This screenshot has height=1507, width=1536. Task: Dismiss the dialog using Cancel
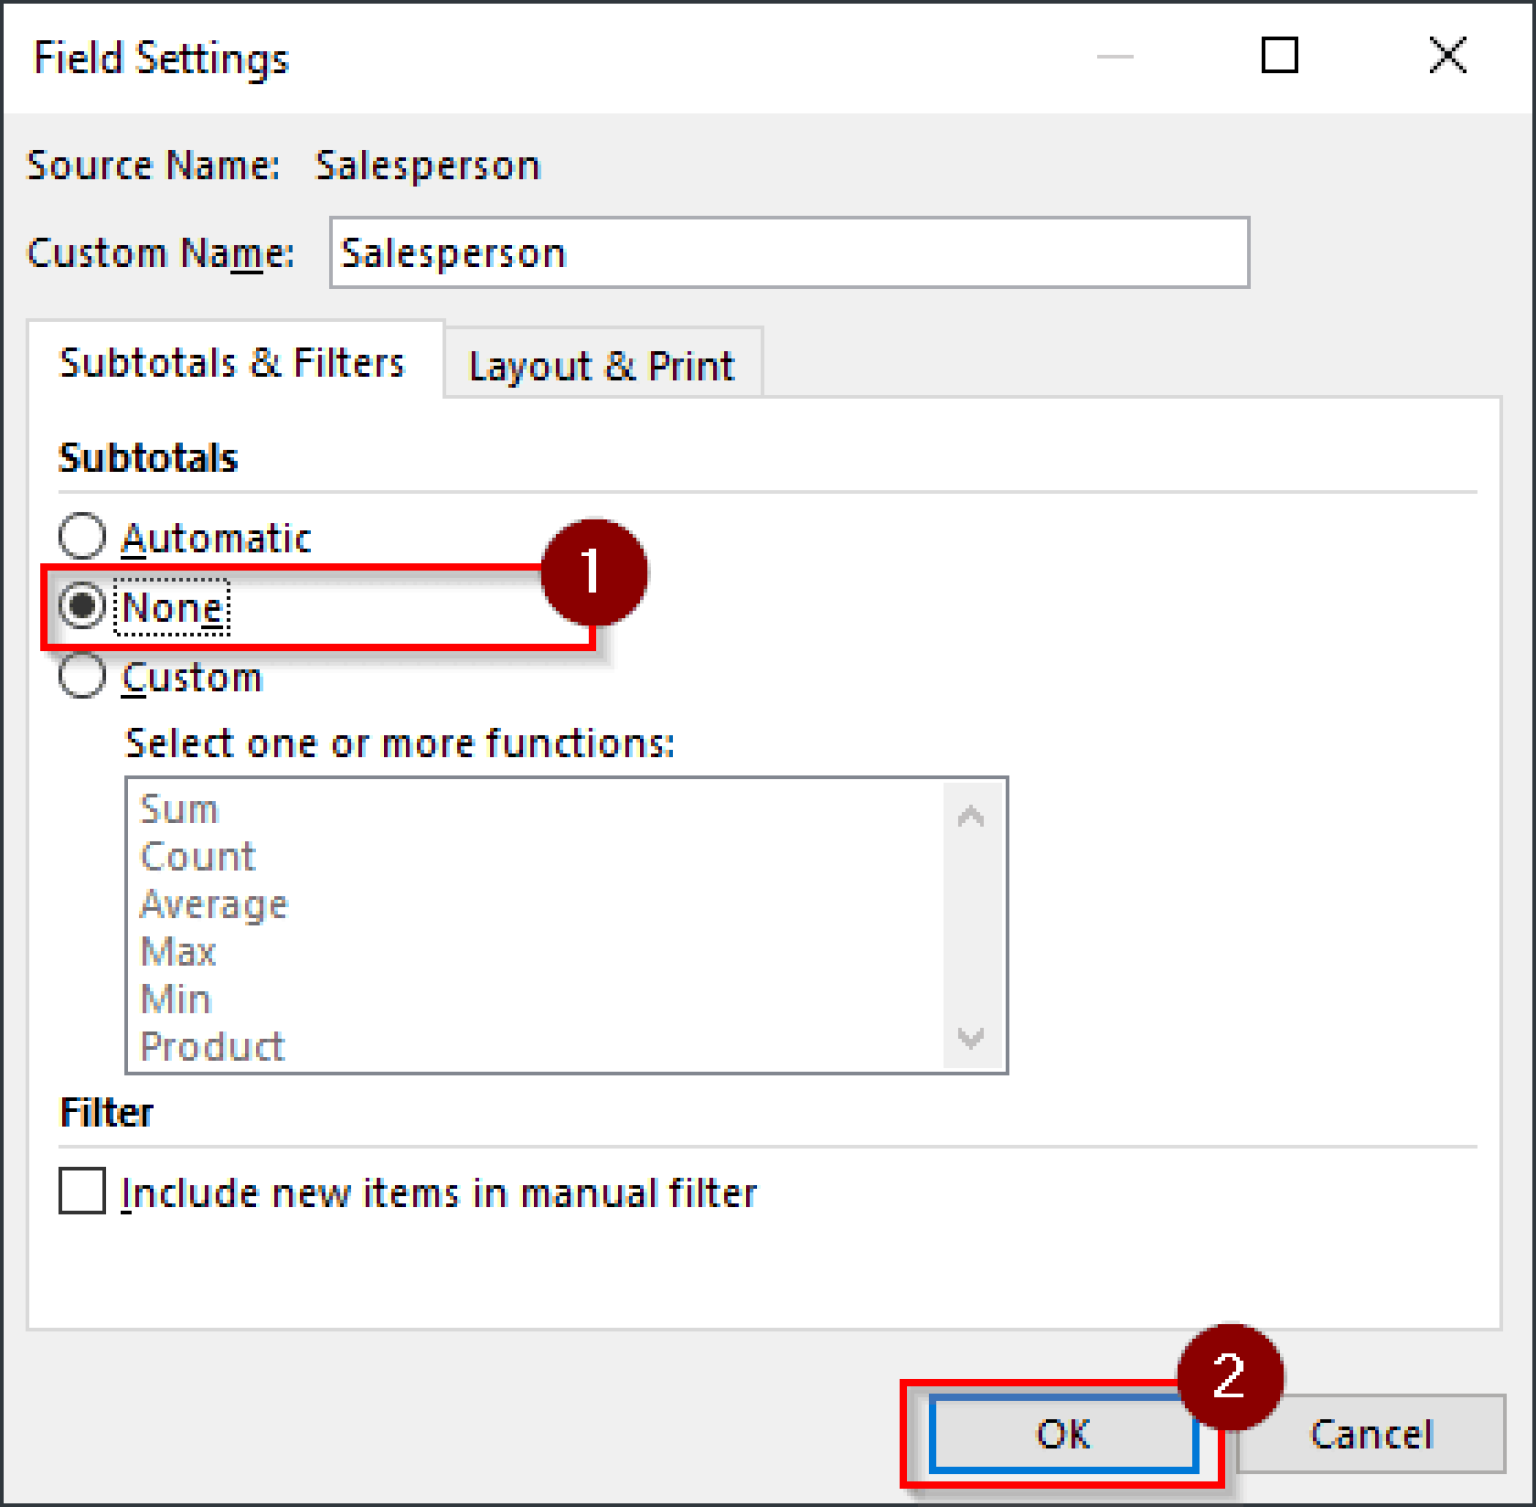pyautogui.click(x=1371, y=1433)
